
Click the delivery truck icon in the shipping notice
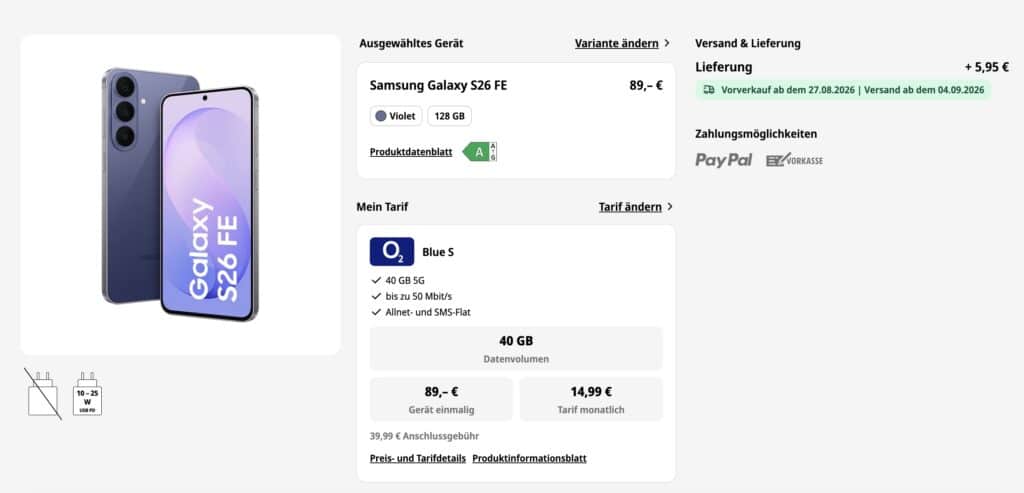(x=709, y=90)
